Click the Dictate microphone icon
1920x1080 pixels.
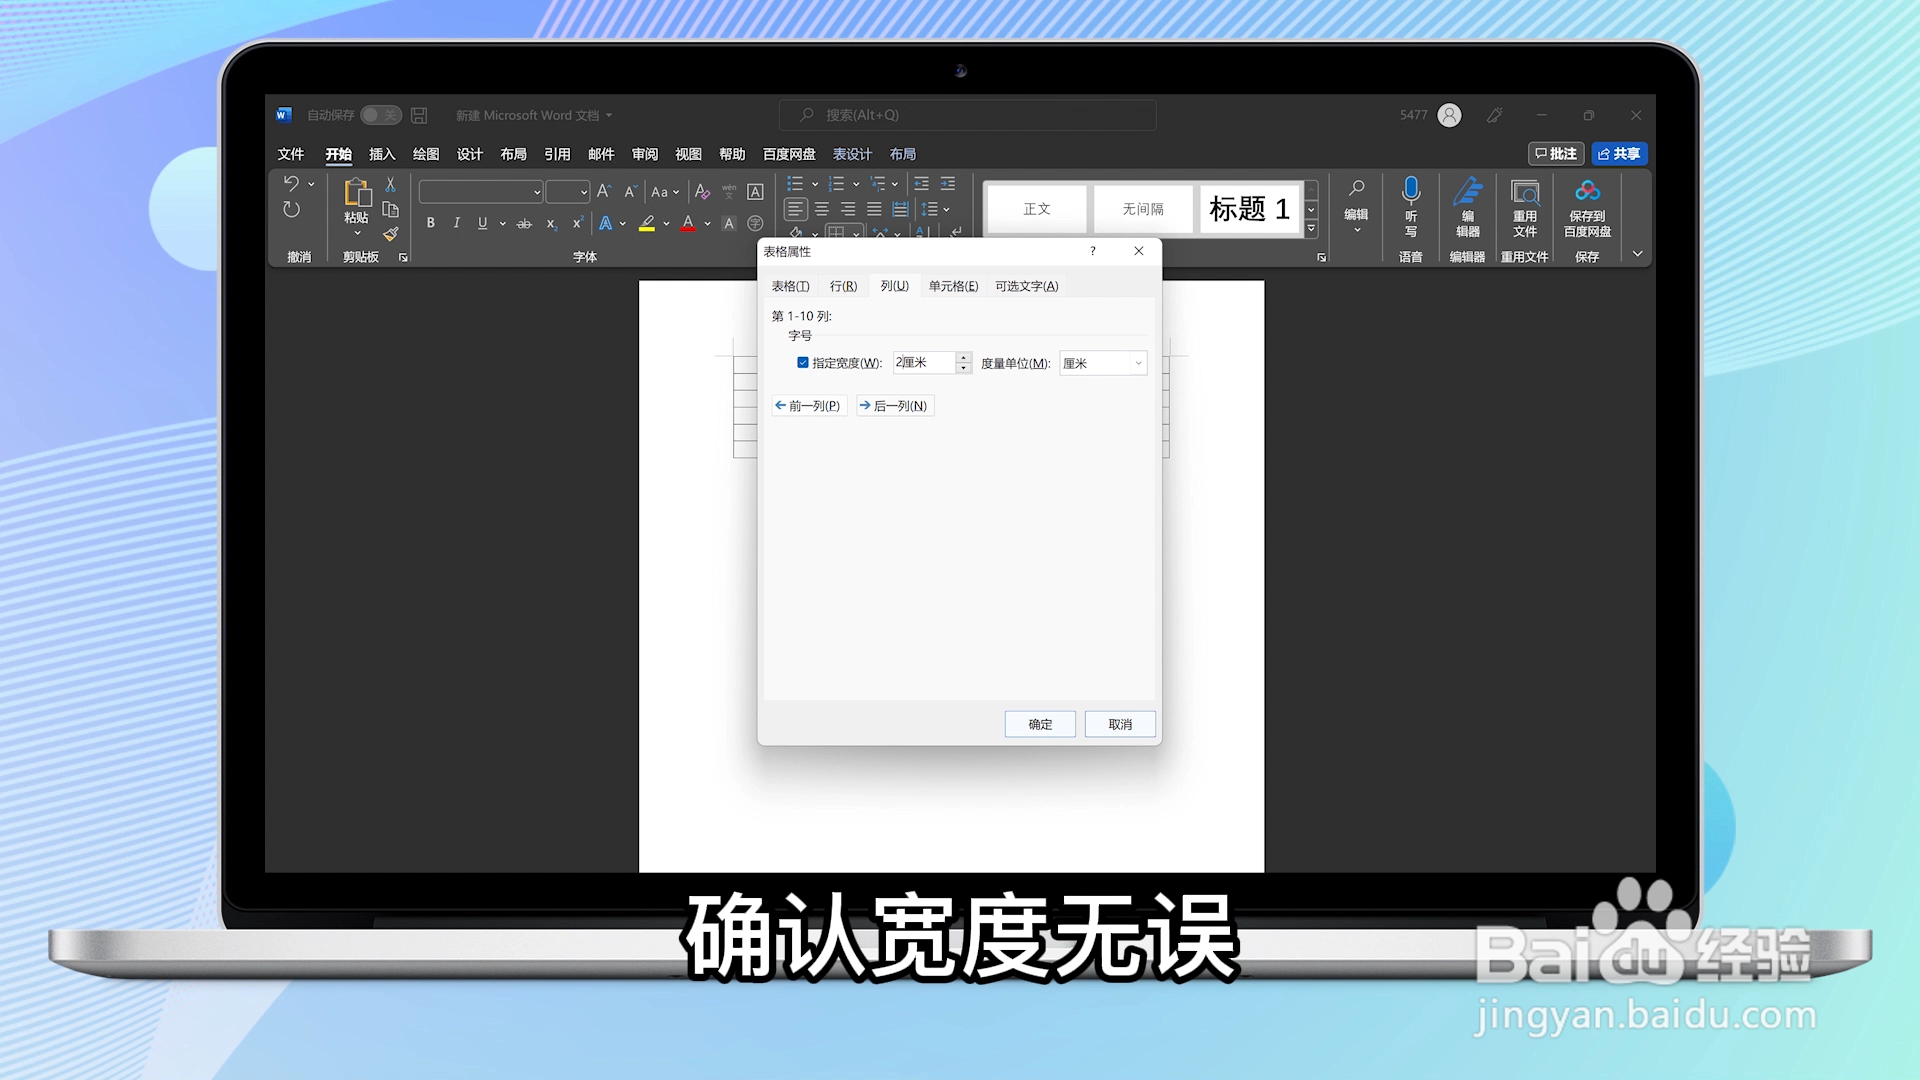click(x=1411, y=190)
